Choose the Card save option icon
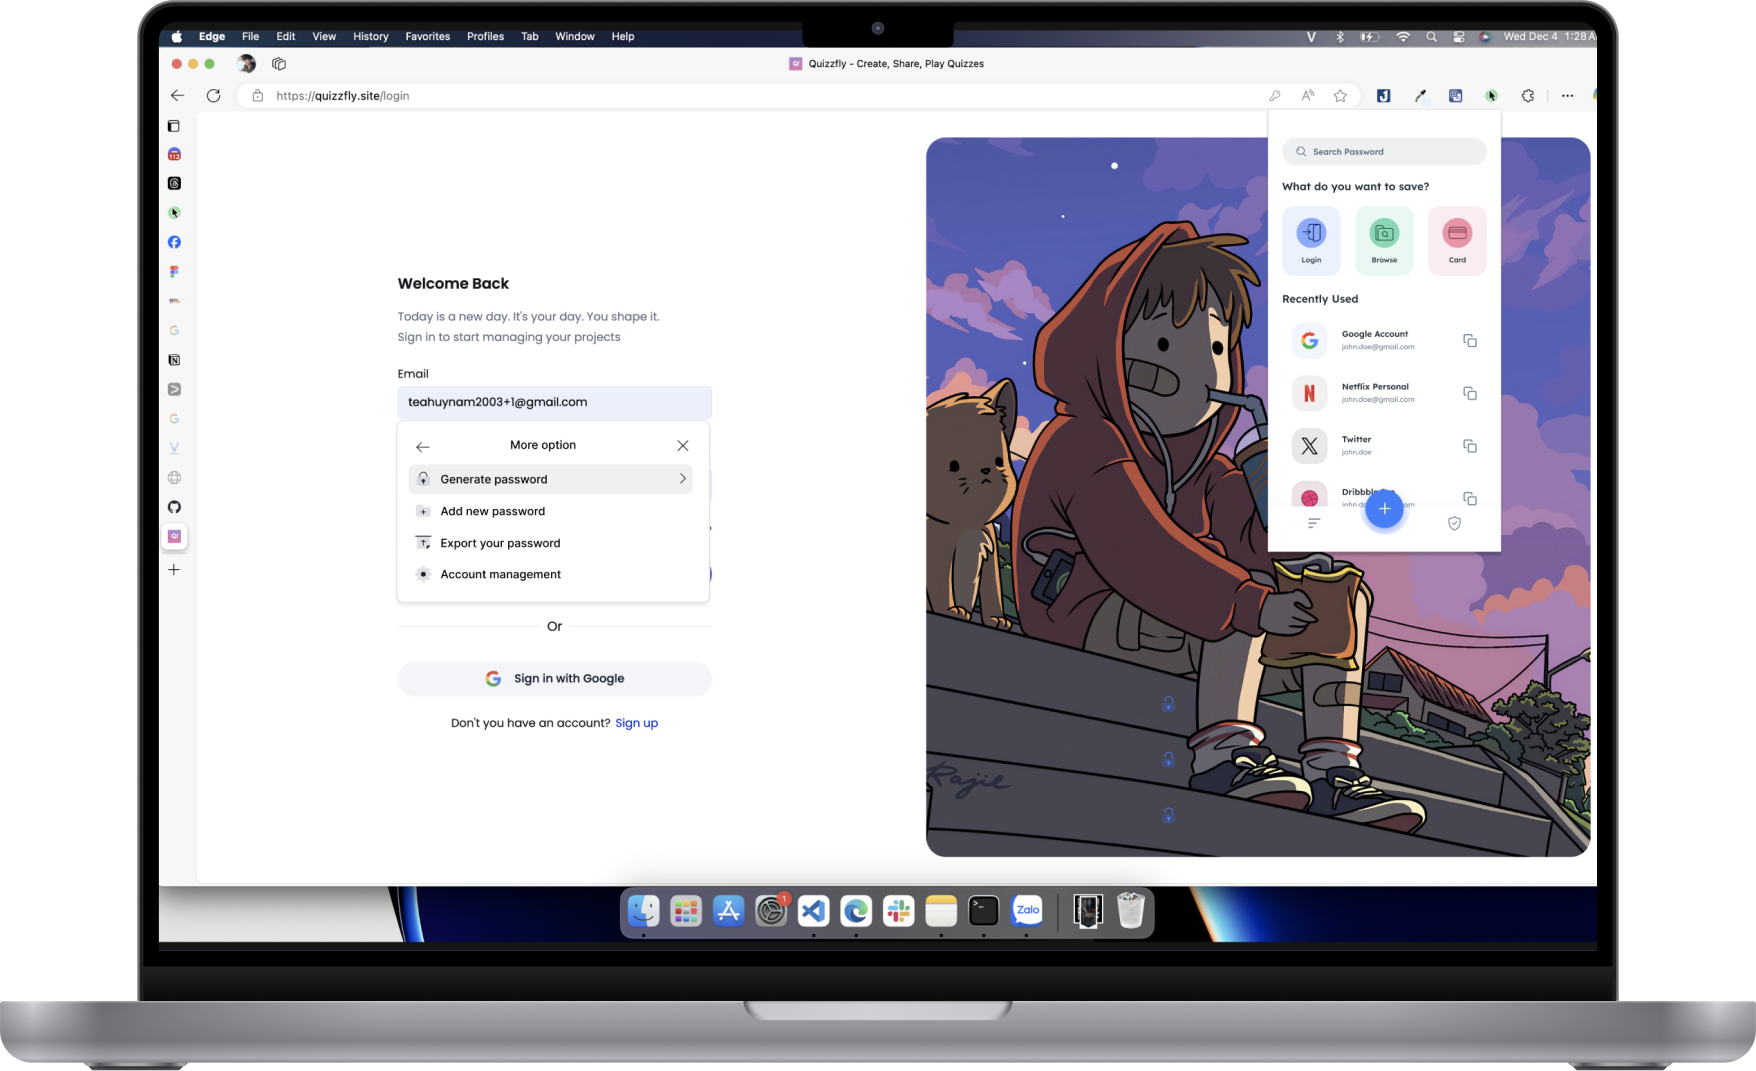Screen dimensions: 1756x1071 1457,234
